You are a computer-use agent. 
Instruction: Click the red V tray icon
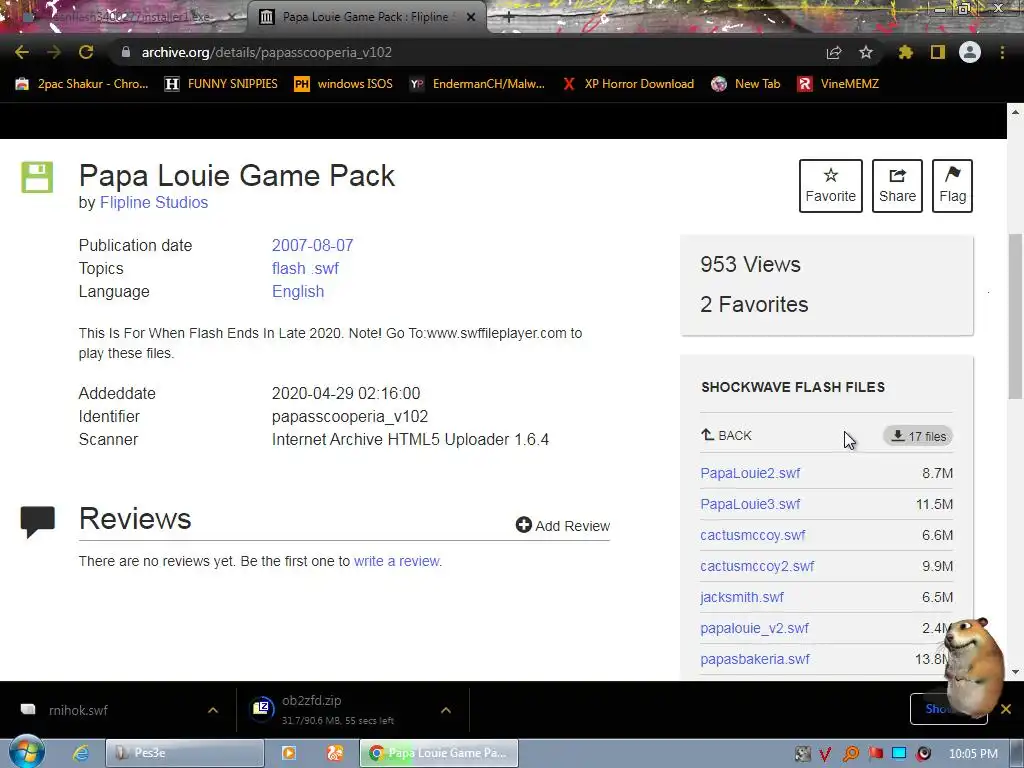tap(825, 754)
